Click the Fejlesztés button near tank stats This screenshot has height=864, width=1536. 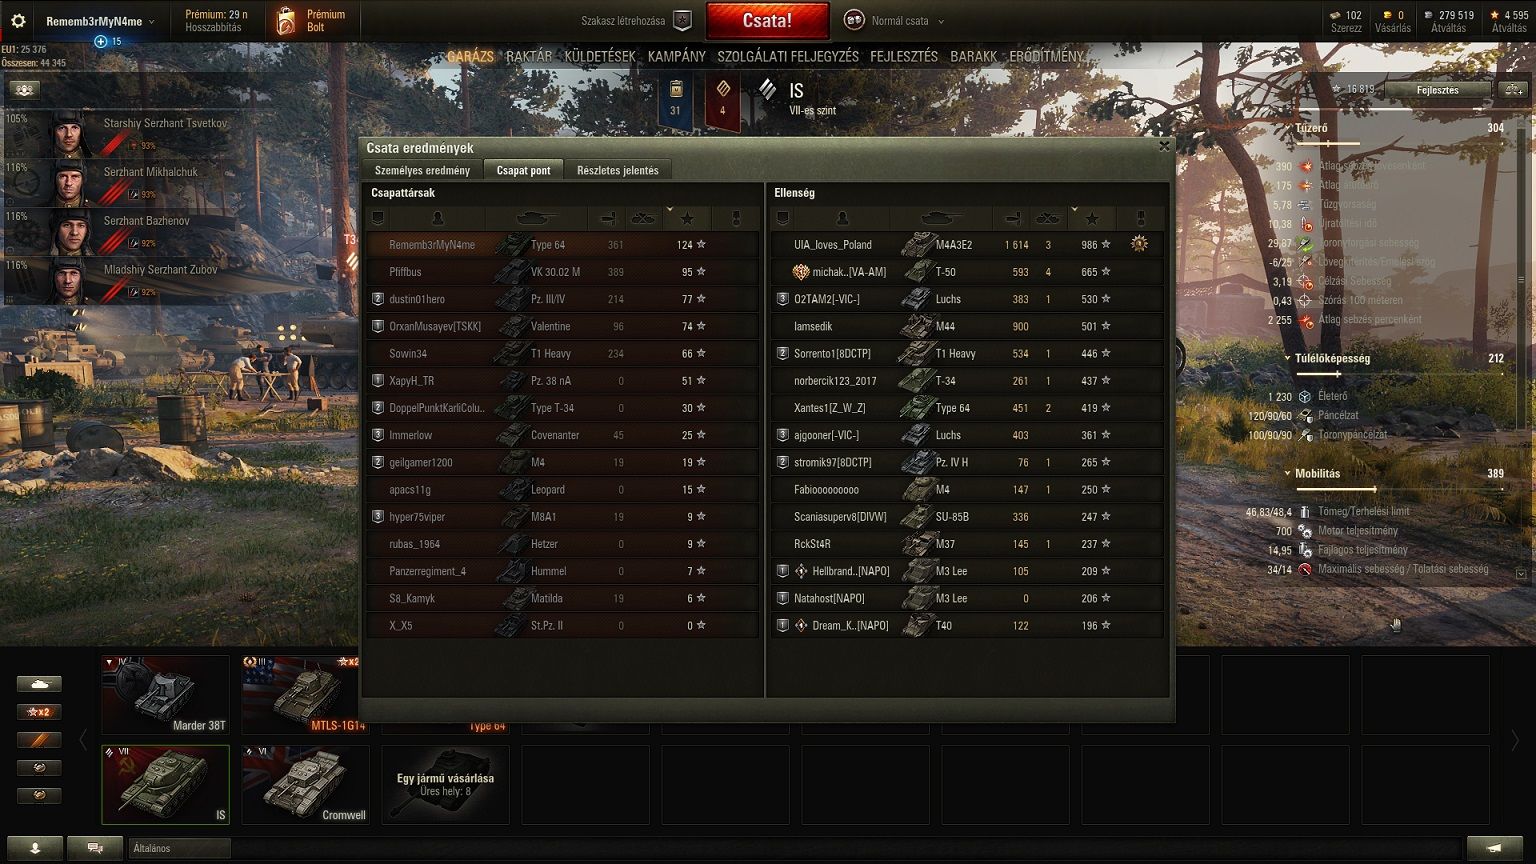pos(1437,90)
